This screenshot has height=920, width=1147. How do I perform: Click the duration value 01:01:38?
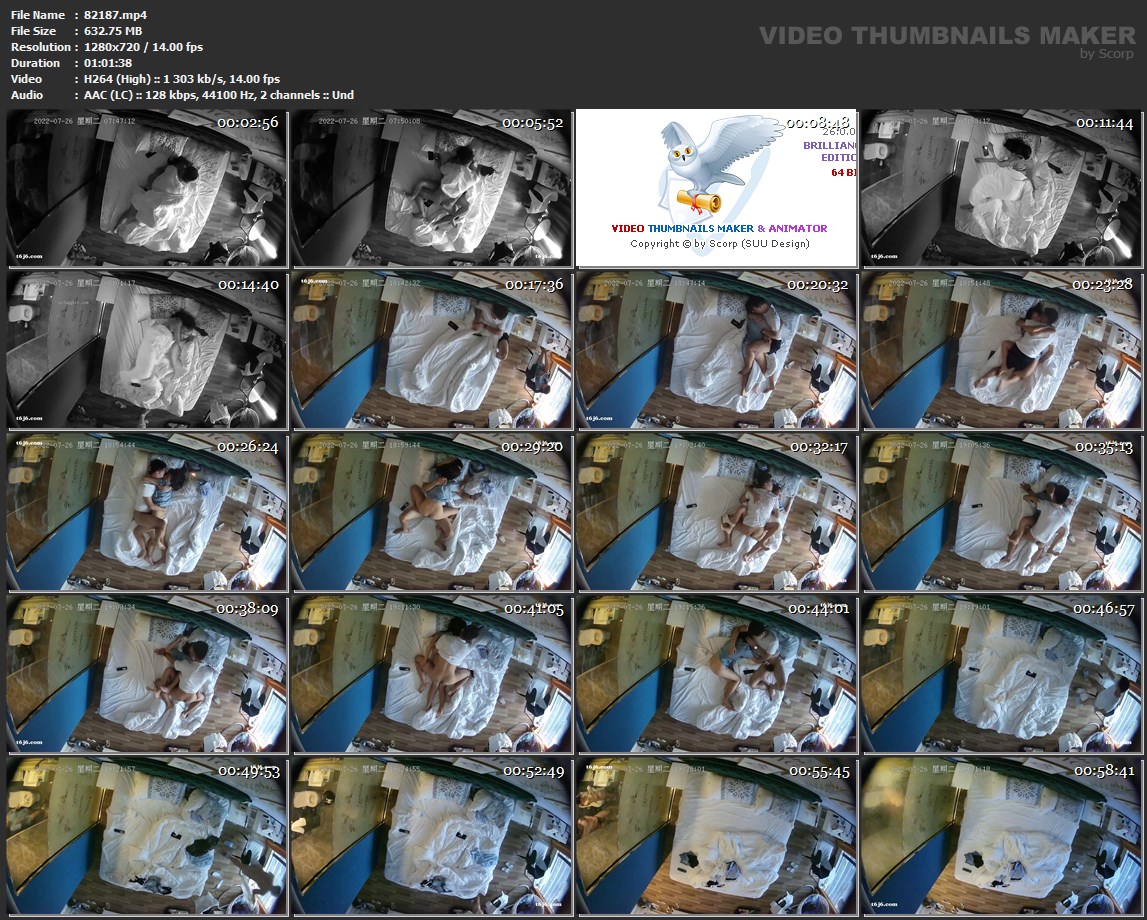coord(108,63)
